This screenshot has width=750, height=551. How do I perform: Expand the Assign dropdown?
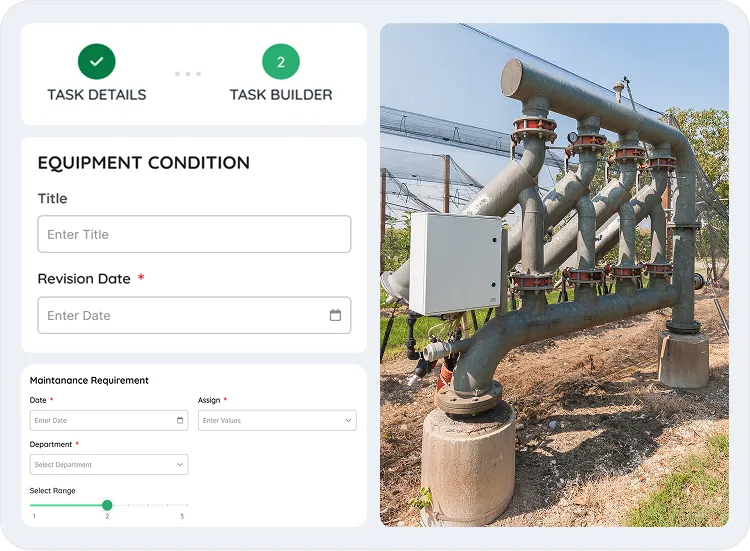(277, 420)
